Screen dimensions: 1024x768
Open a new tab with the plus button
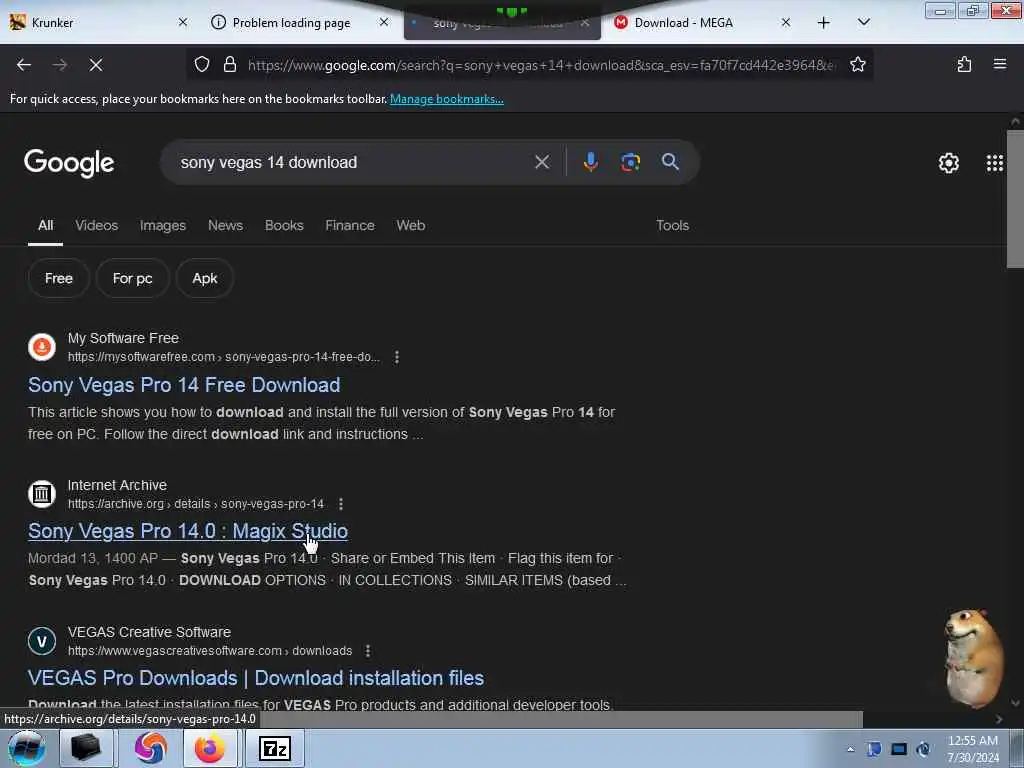tap(824, 22)
